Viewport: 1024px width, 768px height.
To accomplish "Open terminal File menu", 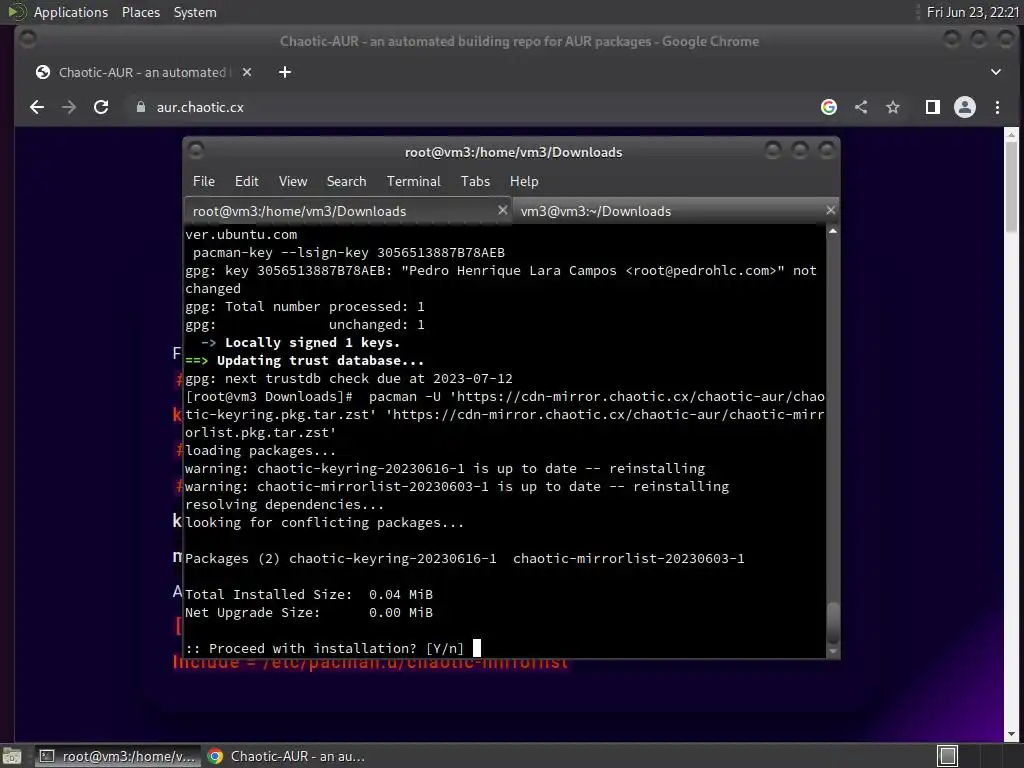I will click(x=204, y=182).
